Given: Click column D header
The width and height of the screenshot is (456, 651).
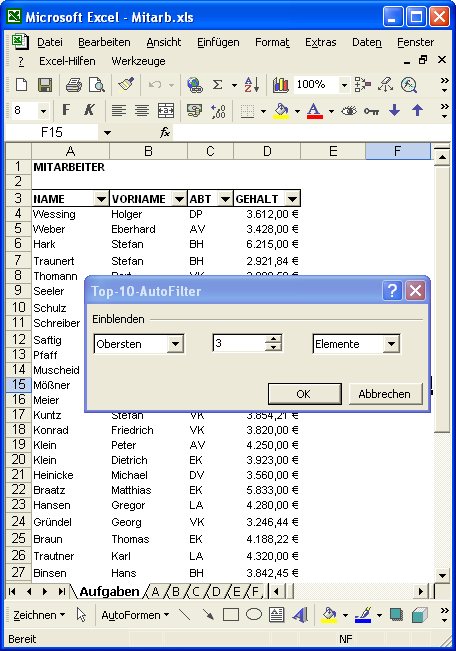Looking at the screenshot, I should tap(267, 151).
